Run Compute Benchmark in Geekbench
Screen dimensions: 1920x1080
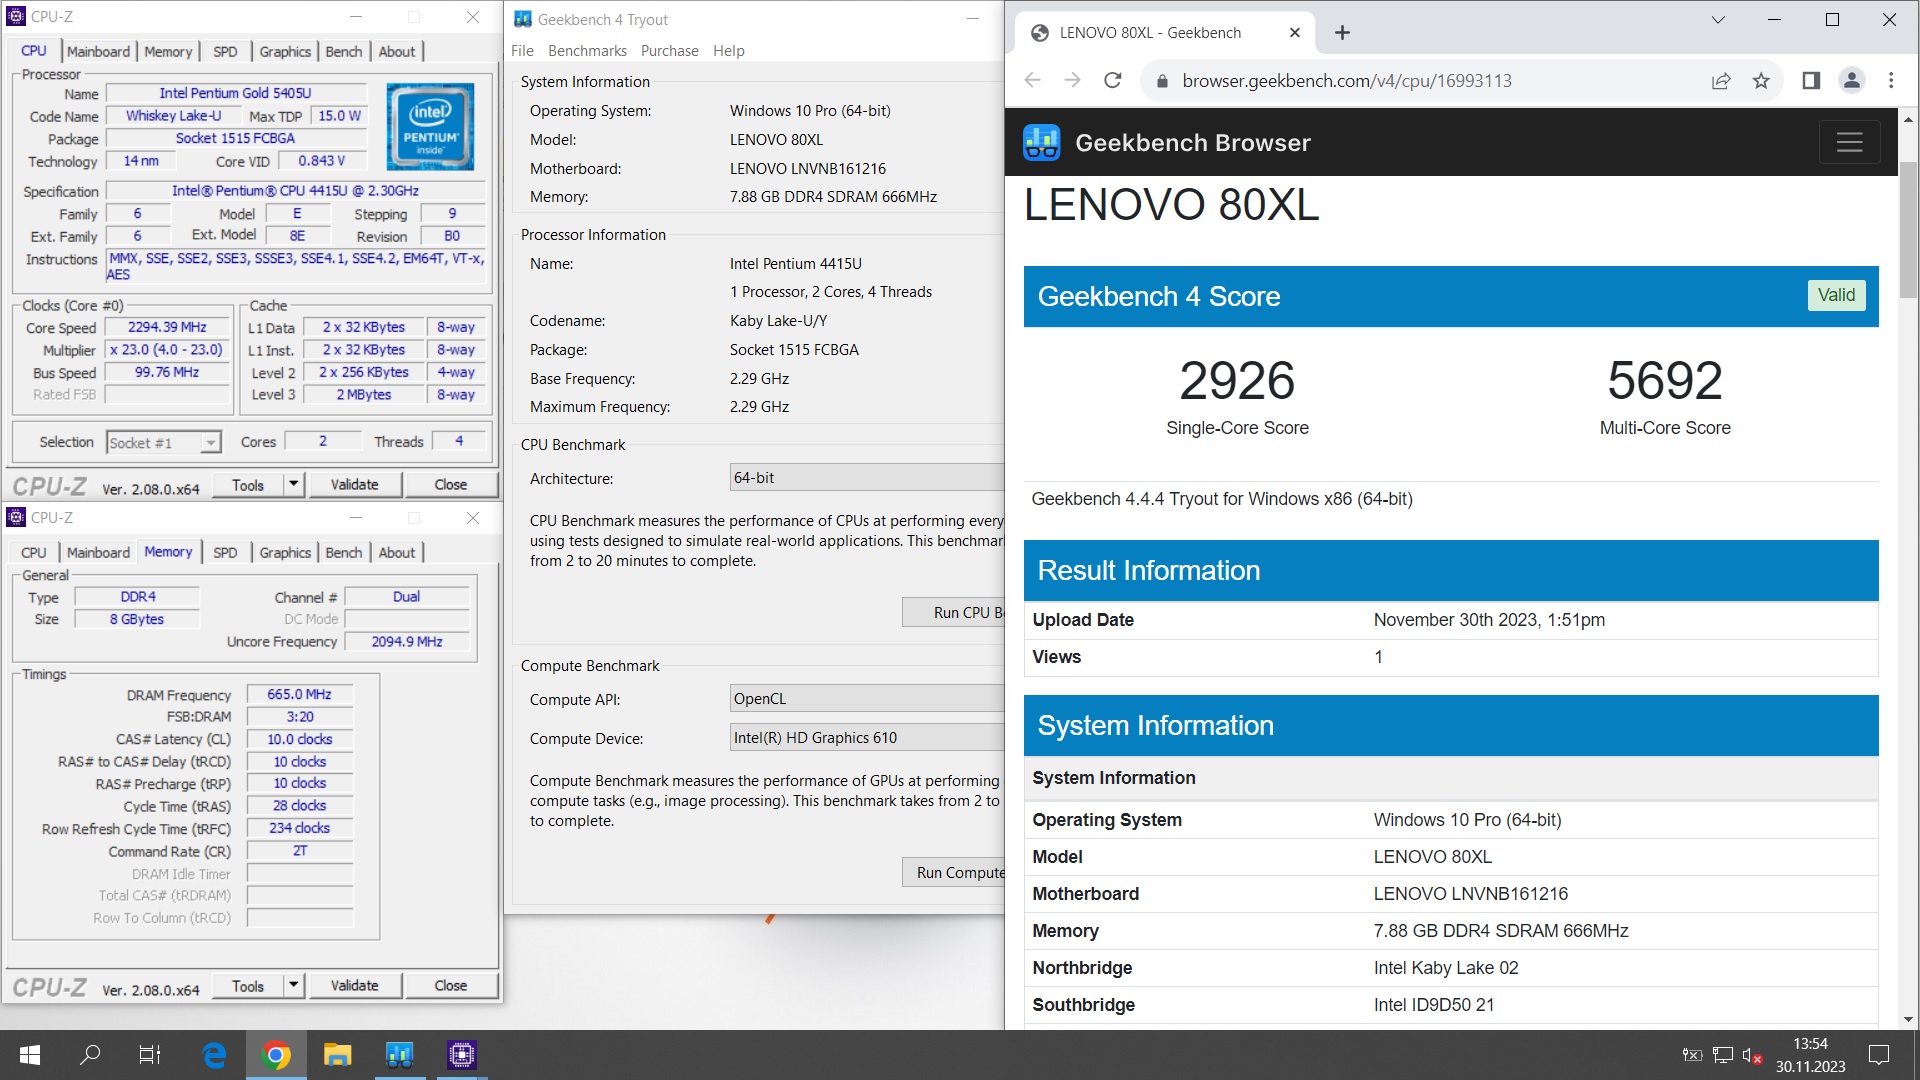[954, 872]
